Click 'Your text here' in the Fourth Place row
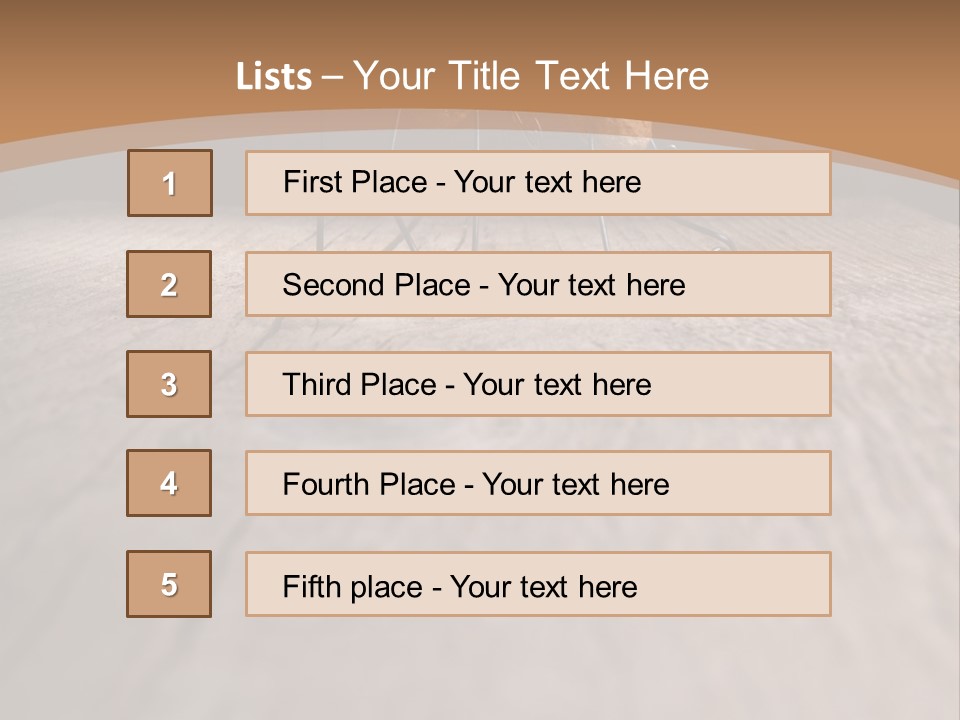Viewport: 960px width, 720px height. click(x=575, y=485)
